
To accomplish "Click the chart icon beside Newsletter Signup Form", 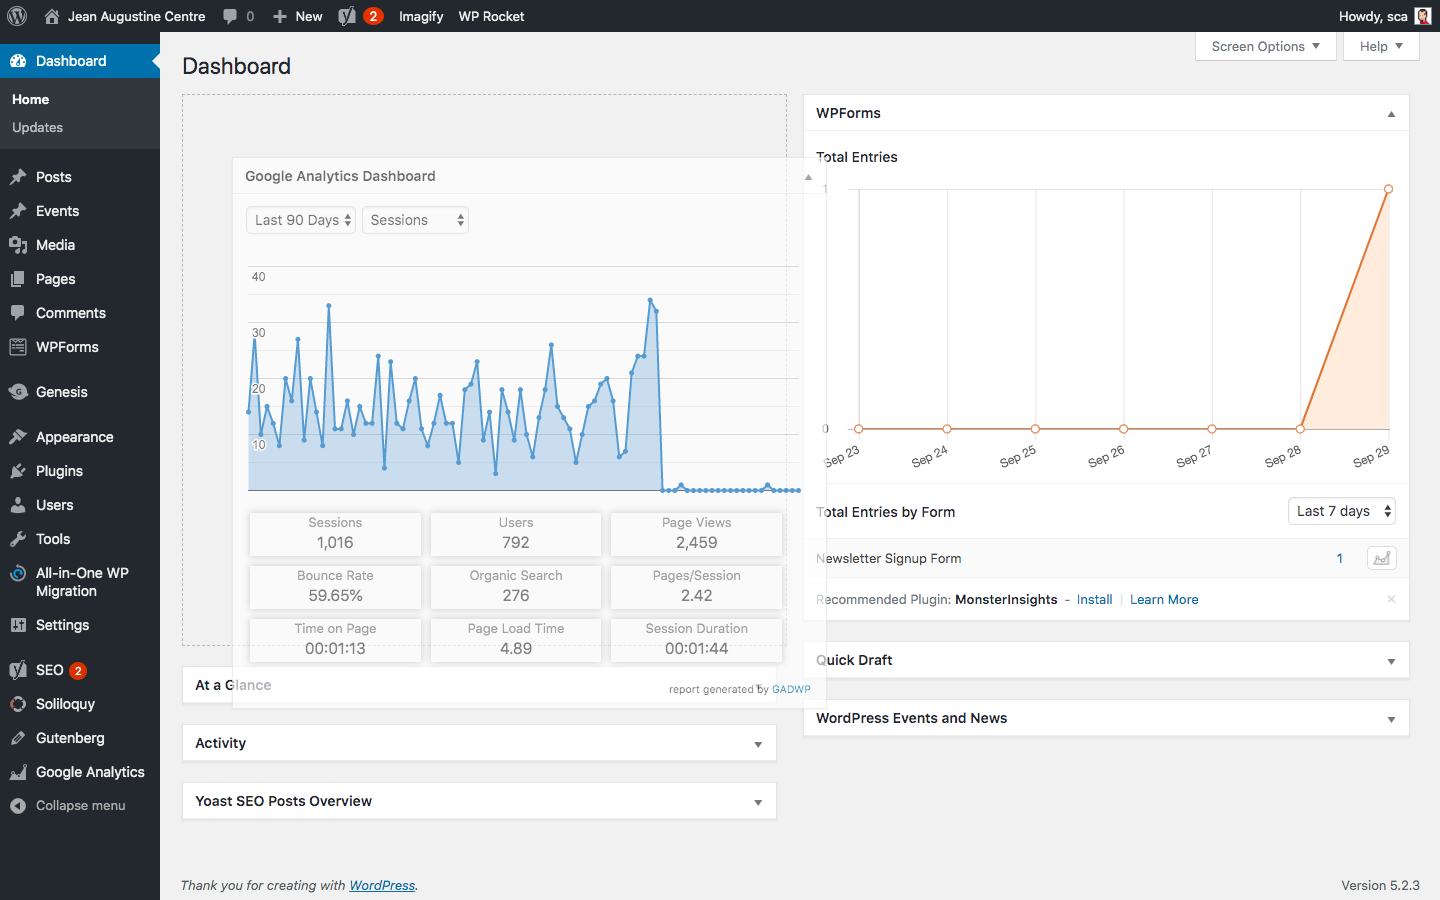I will [1381, 559].
